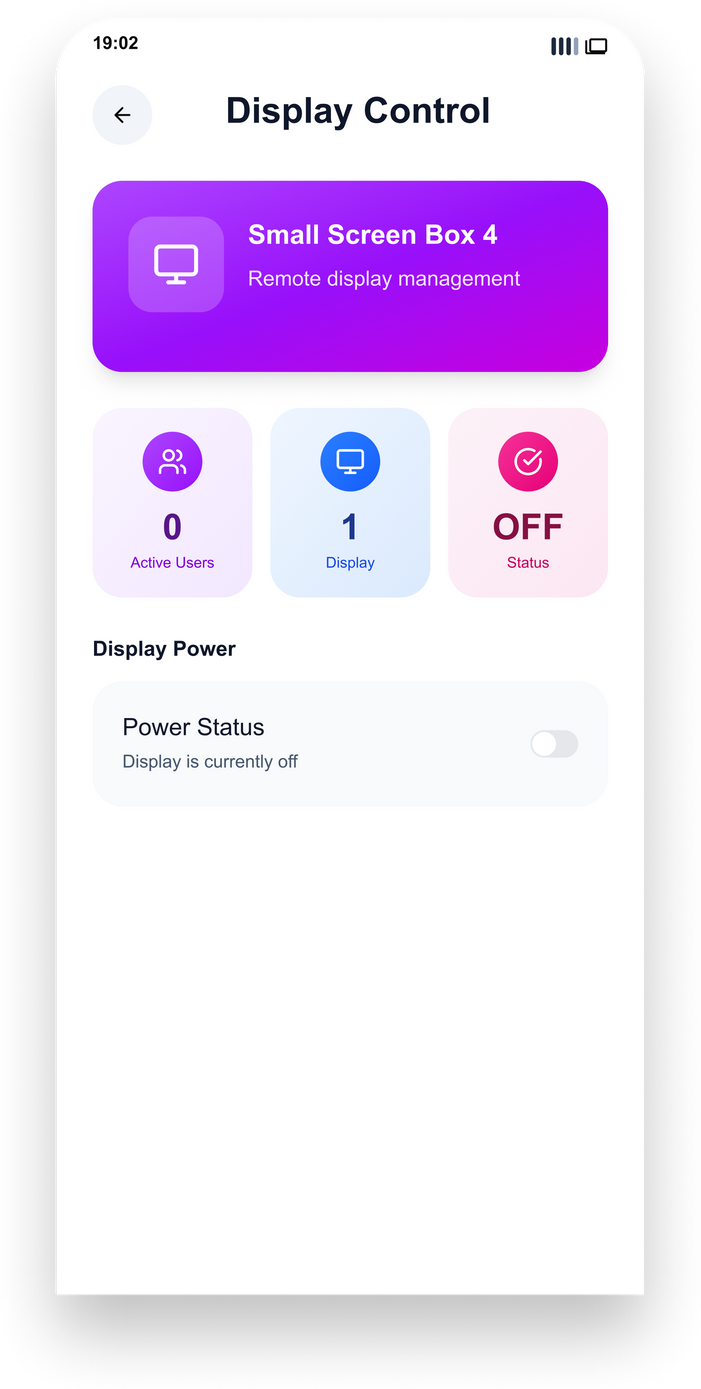This screenshot has height=1389, width=701.
Task: Tap the Remote display management subtitle
Action: click(x=384, y=279)
